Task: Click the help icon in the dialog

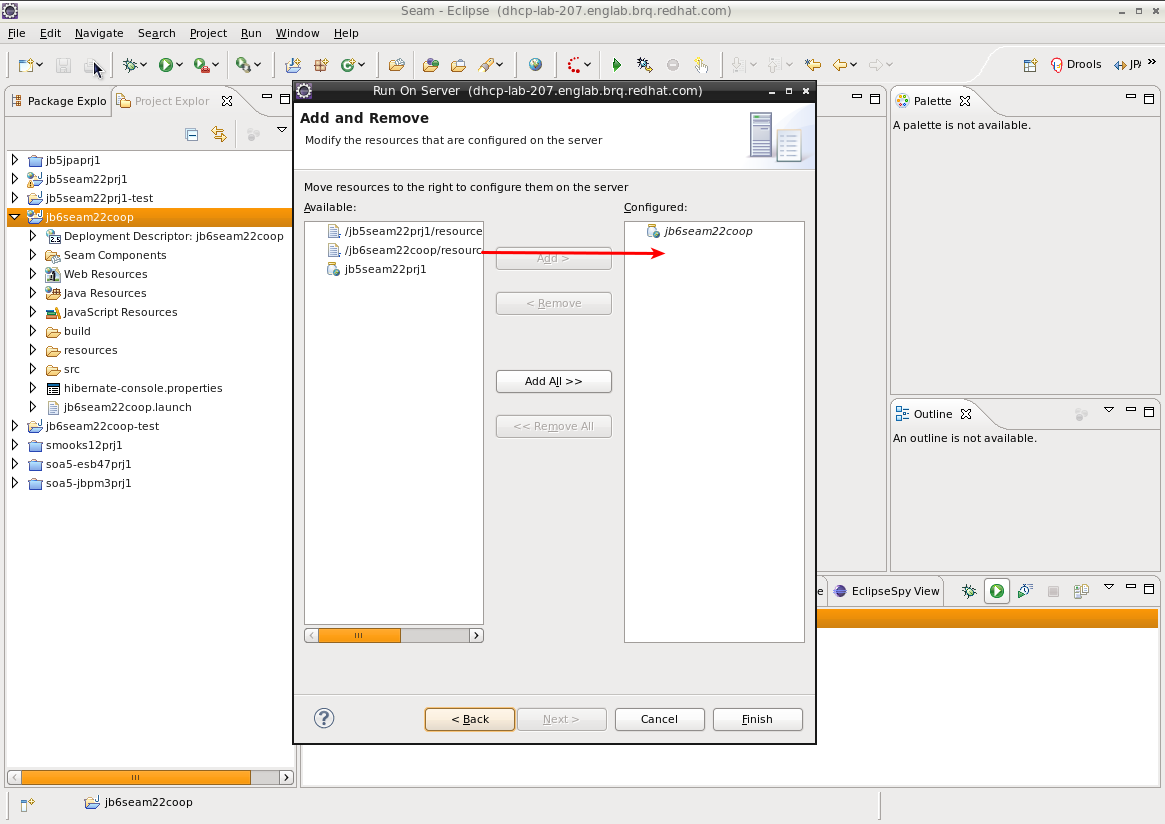Action: (324, 718)
